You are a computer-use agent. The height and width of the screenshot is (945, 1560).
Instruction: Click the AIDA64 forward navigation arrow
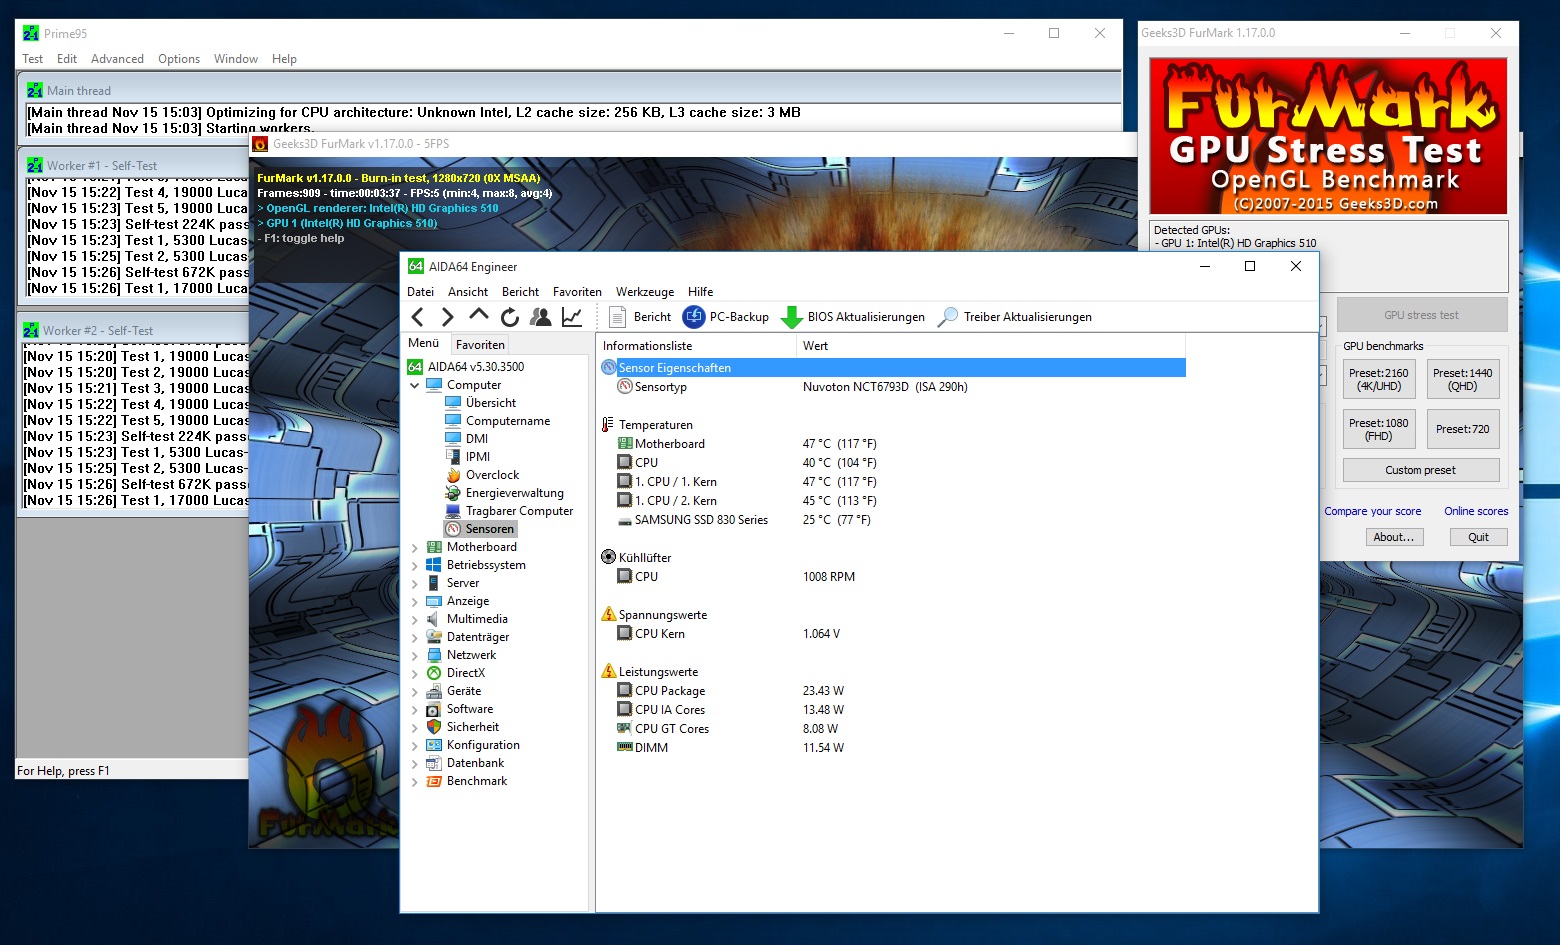tap(447, 317)
